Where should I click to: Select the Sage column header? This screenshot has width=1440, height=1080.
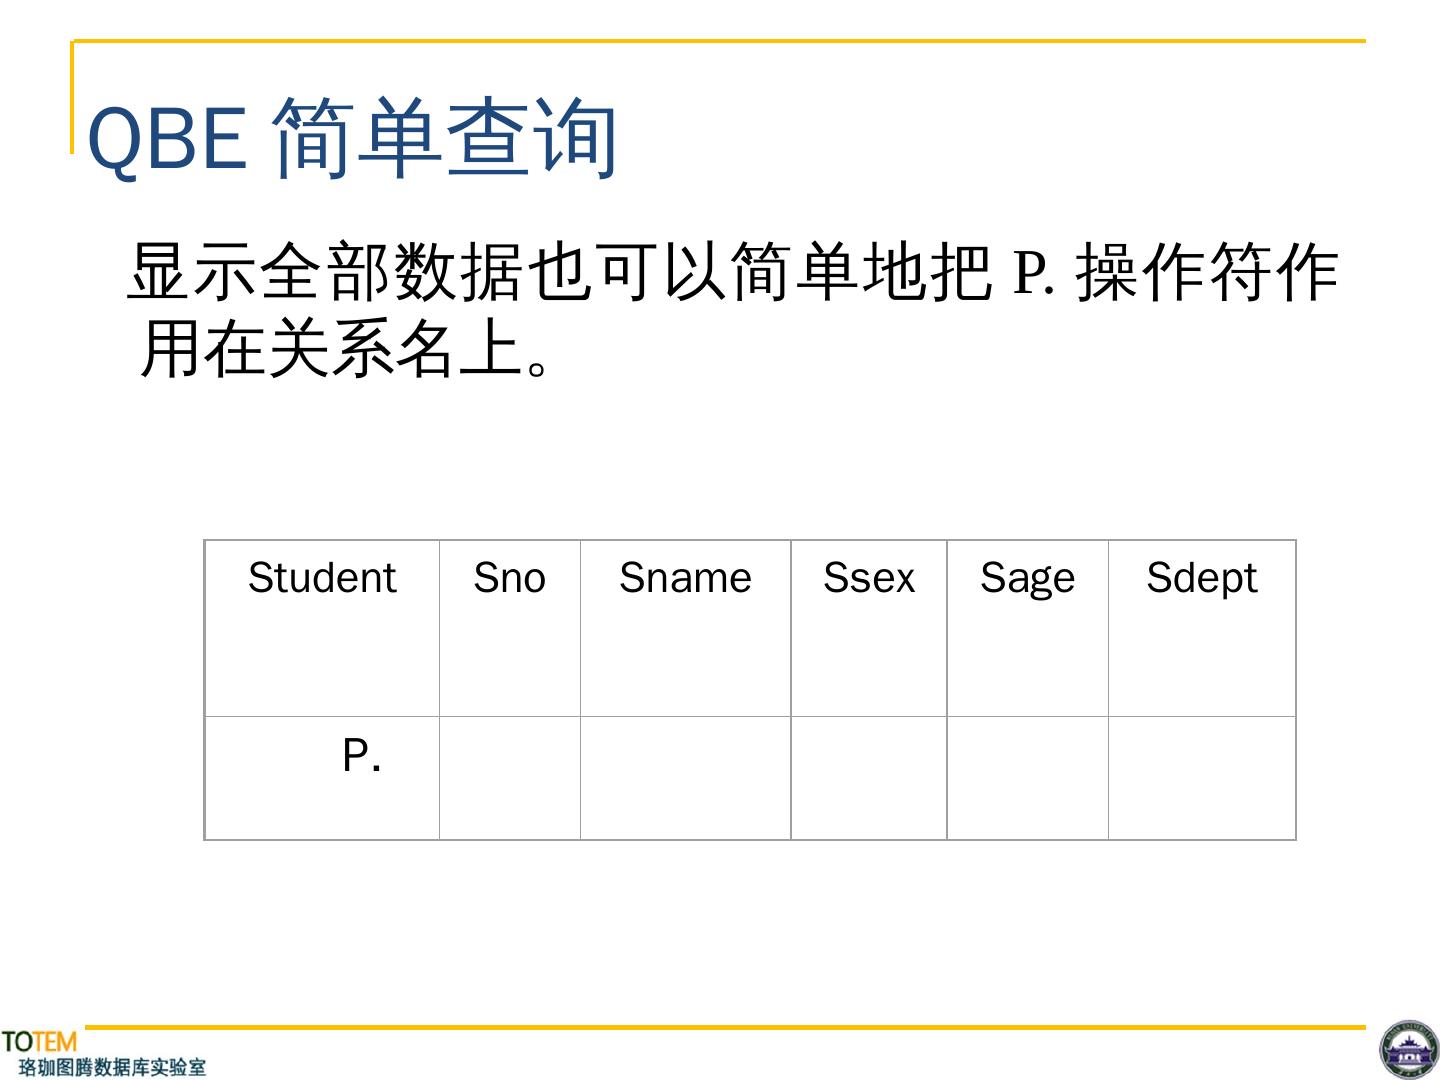click(x=1027, y=578)
